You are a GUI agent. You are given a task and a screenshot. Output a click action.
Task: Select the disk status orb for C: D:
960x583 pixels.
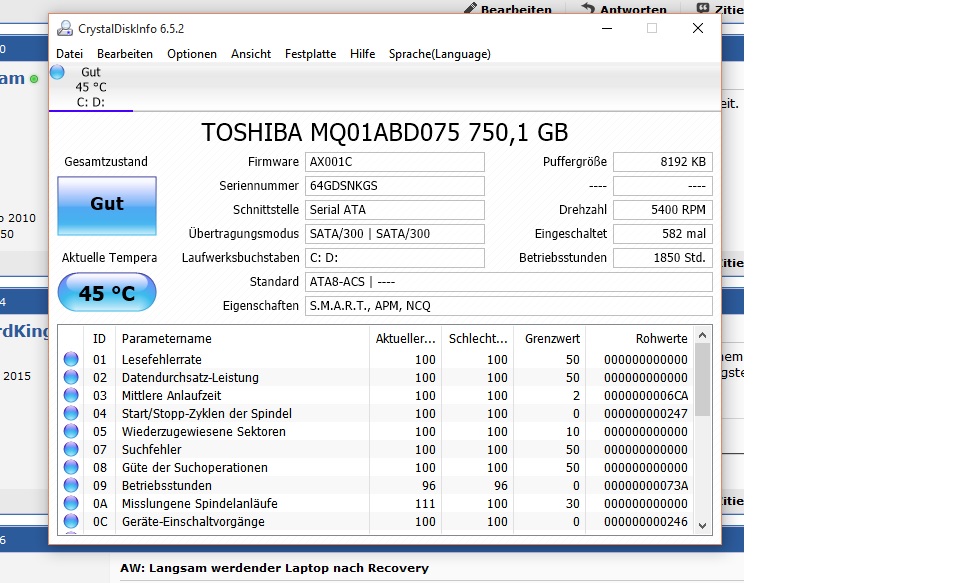[58, 72]
